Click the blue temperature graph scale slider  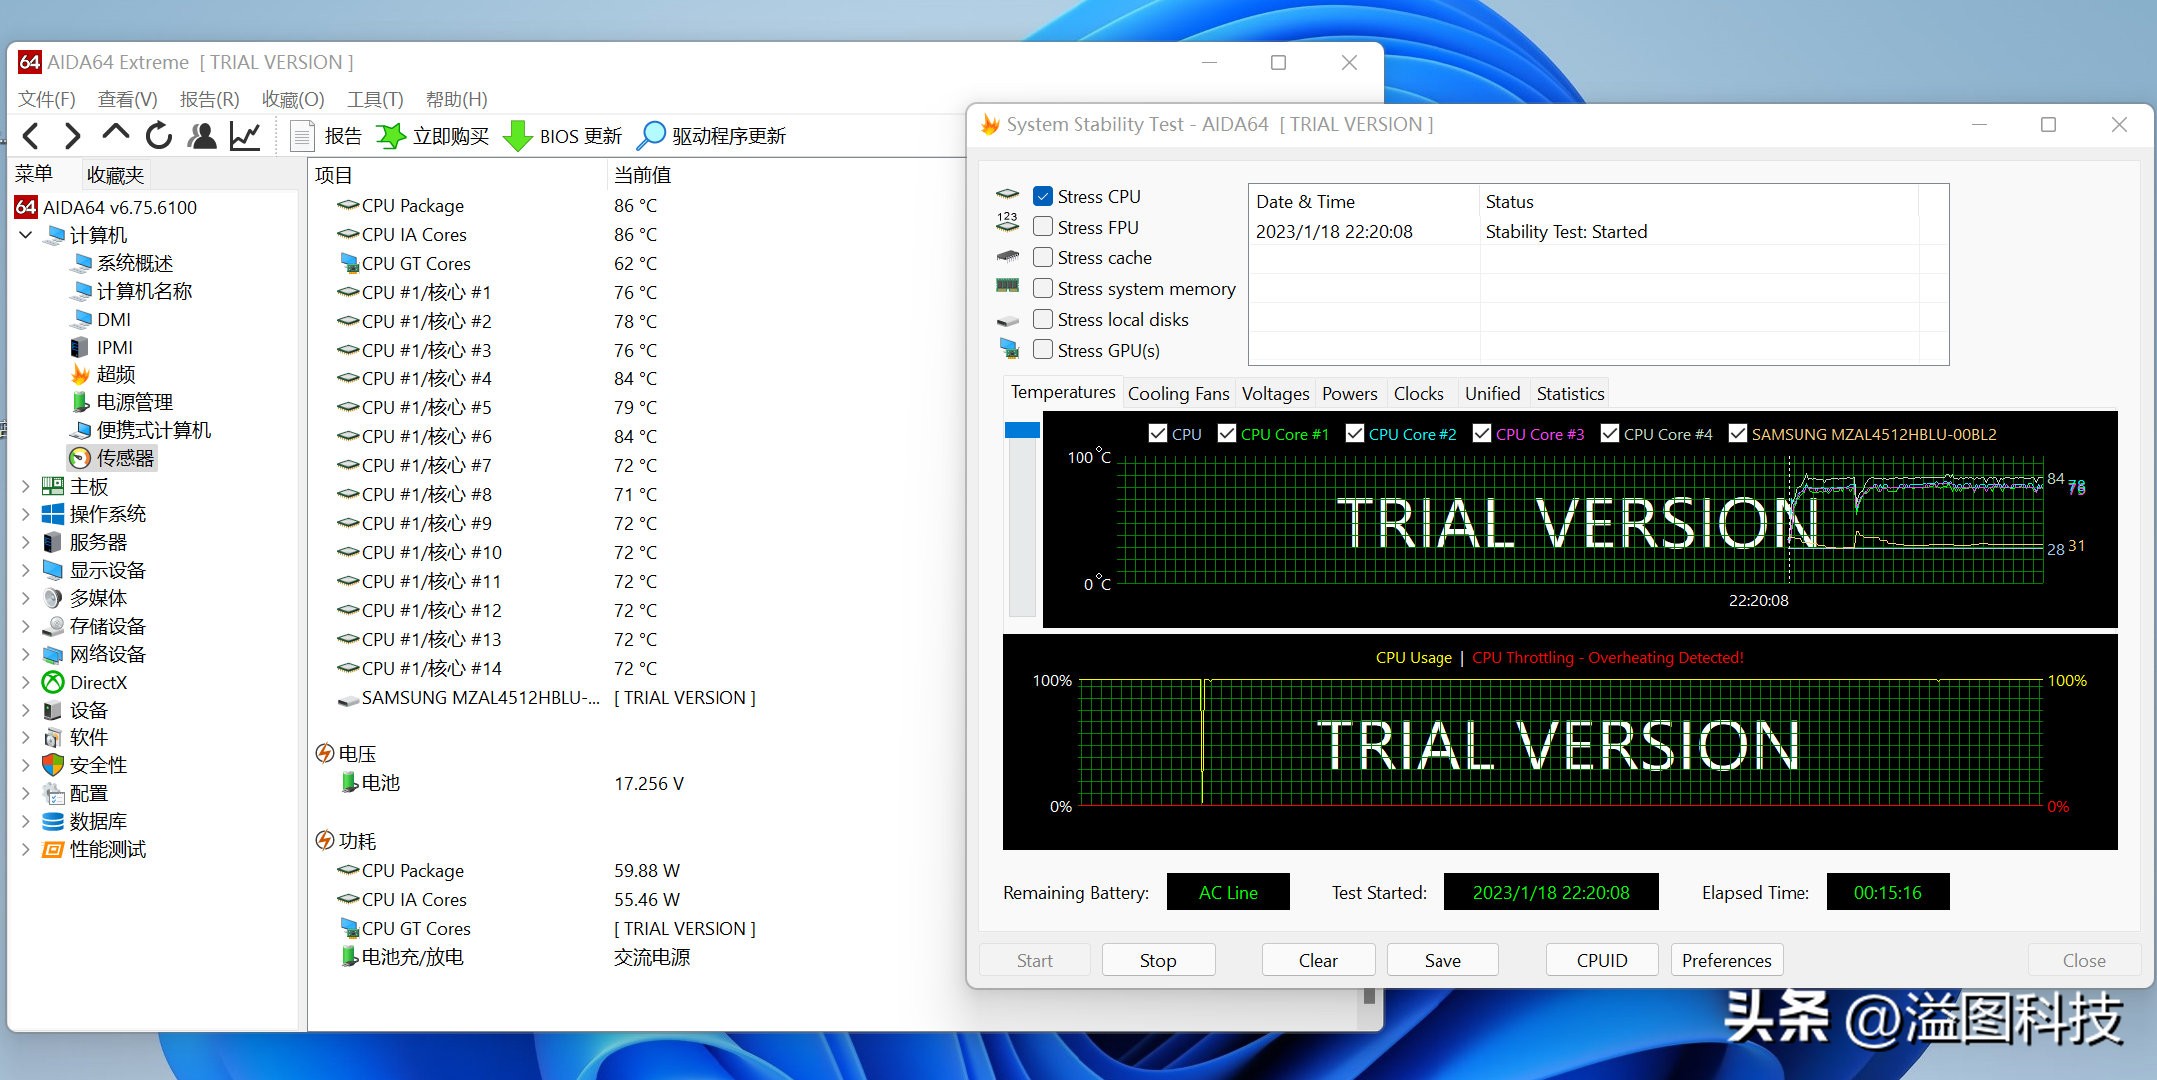[1022, 430]
